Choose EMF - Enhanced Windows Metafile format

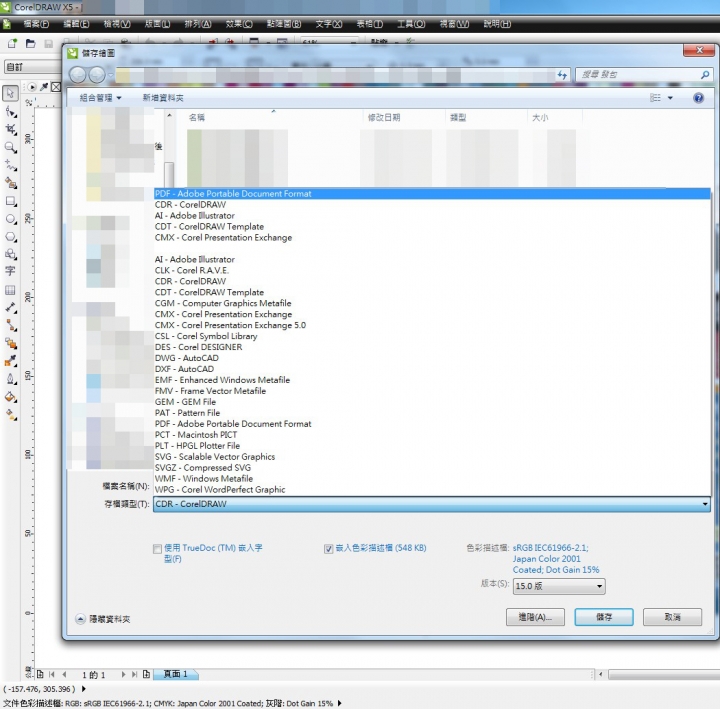(432, 380)
